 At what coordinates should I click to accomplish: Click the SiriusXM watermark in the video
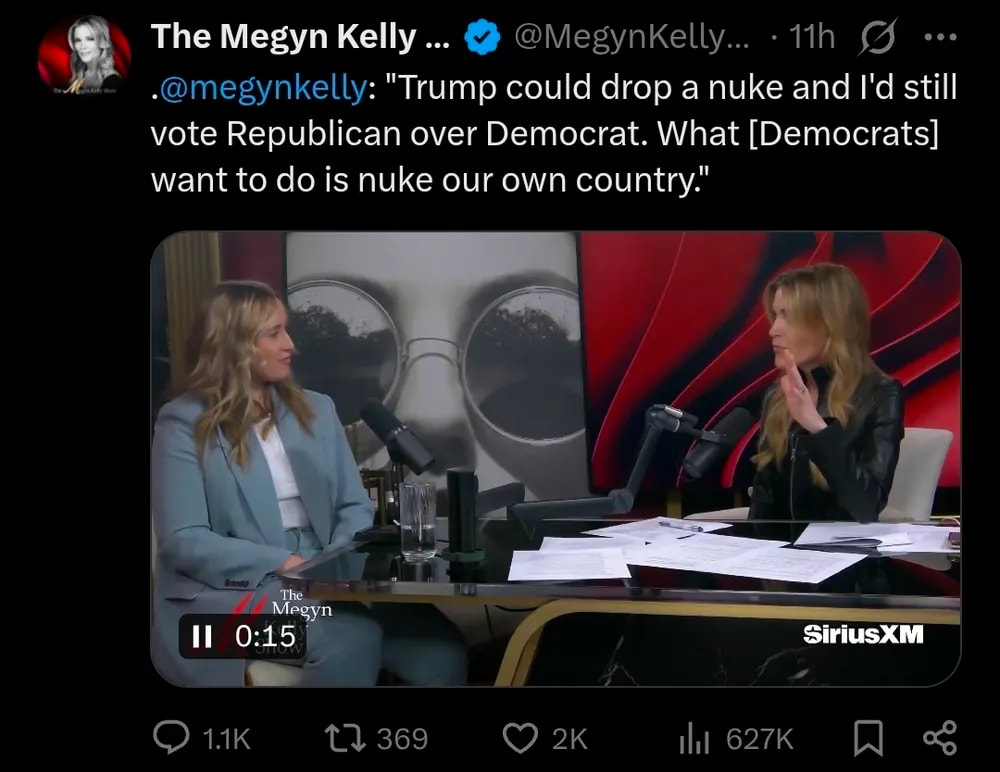863,634
